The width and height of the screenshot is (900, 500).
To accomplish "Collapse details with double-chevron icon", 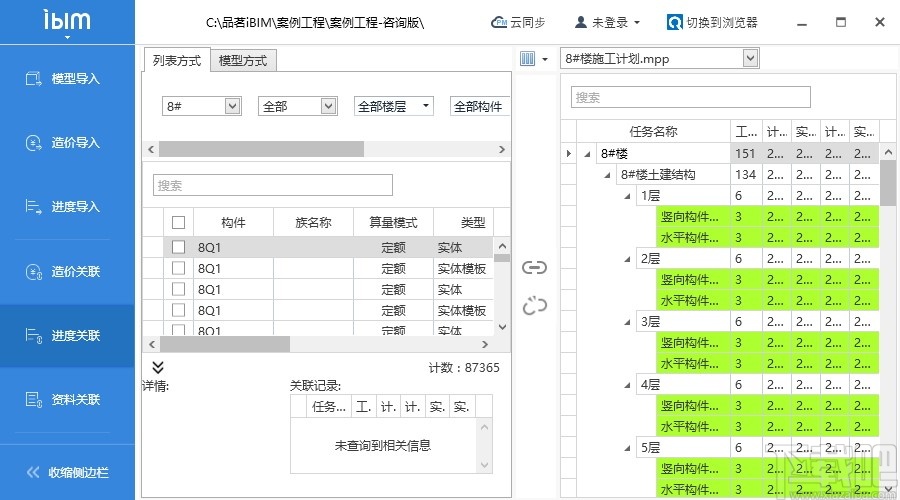I will [158, 367].
